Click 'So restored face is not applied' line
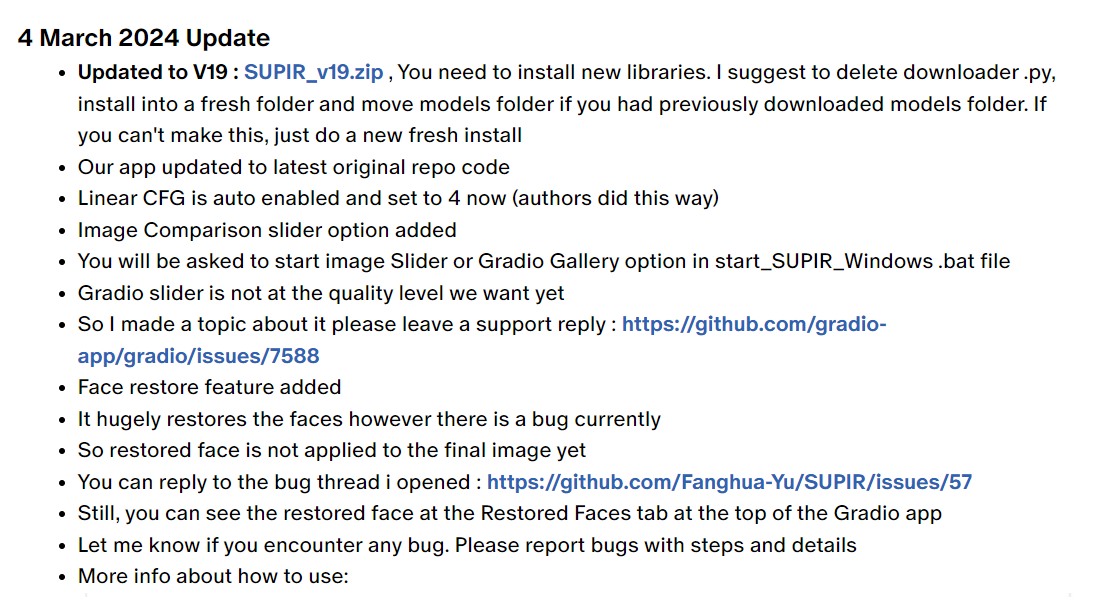Viewport: 1094px width, 597px height. [331, 451]
